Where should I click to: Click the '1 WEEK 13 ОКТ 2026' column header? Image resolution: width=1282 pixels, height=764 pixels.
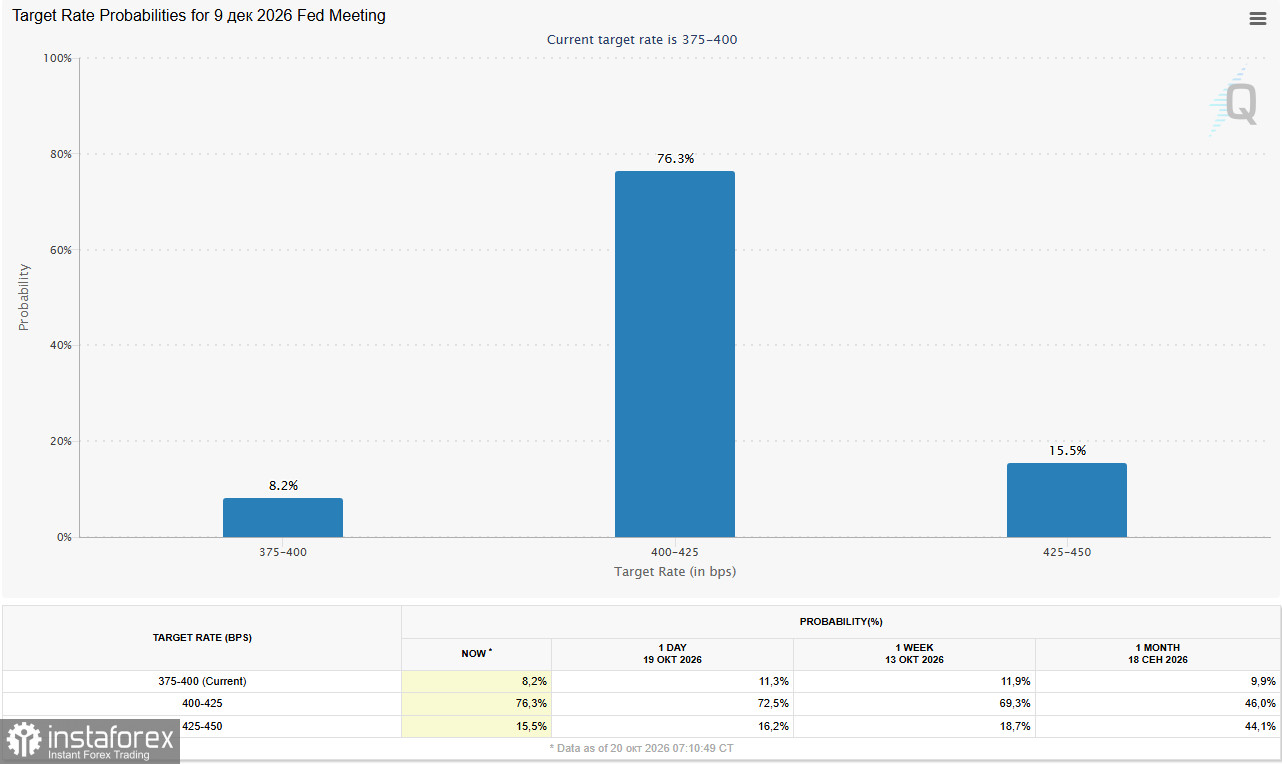(915, 654)
